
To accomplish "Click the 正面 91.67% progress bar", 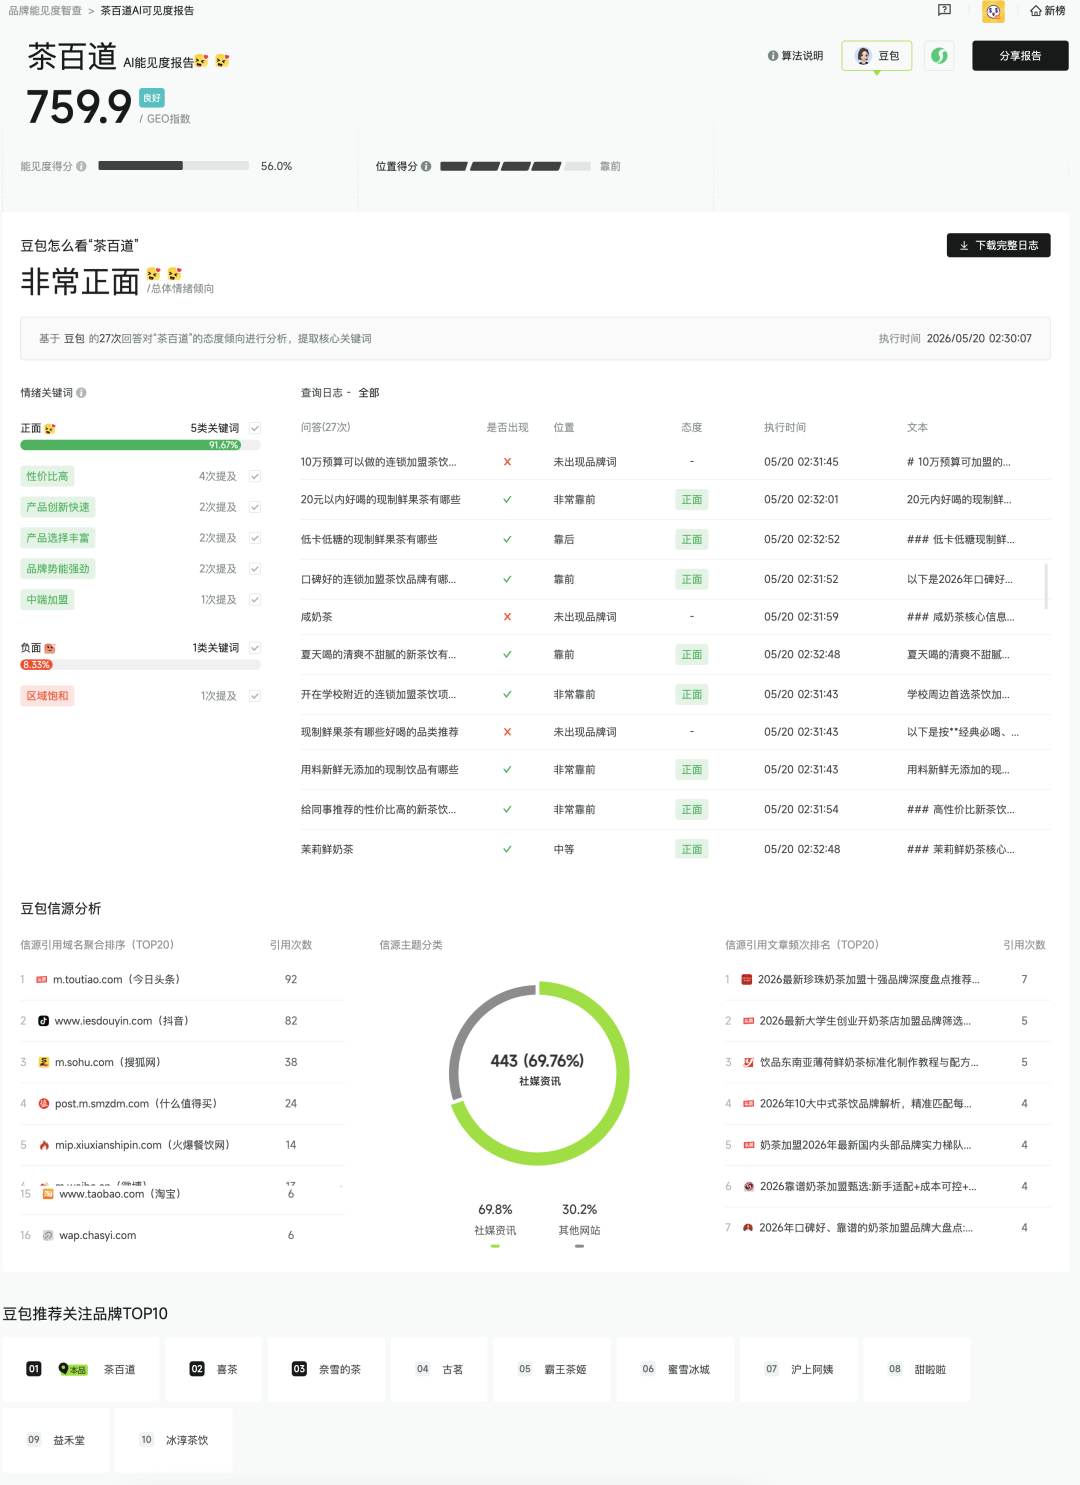I will (140, 445).
